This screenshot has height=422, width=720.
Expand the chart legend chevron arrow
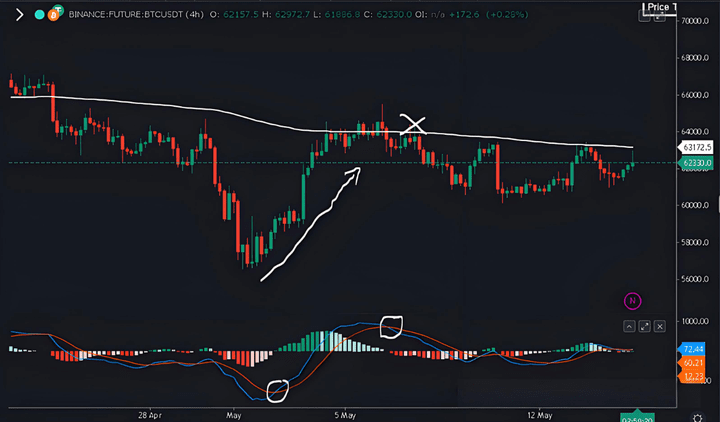(x=19, y=15)
